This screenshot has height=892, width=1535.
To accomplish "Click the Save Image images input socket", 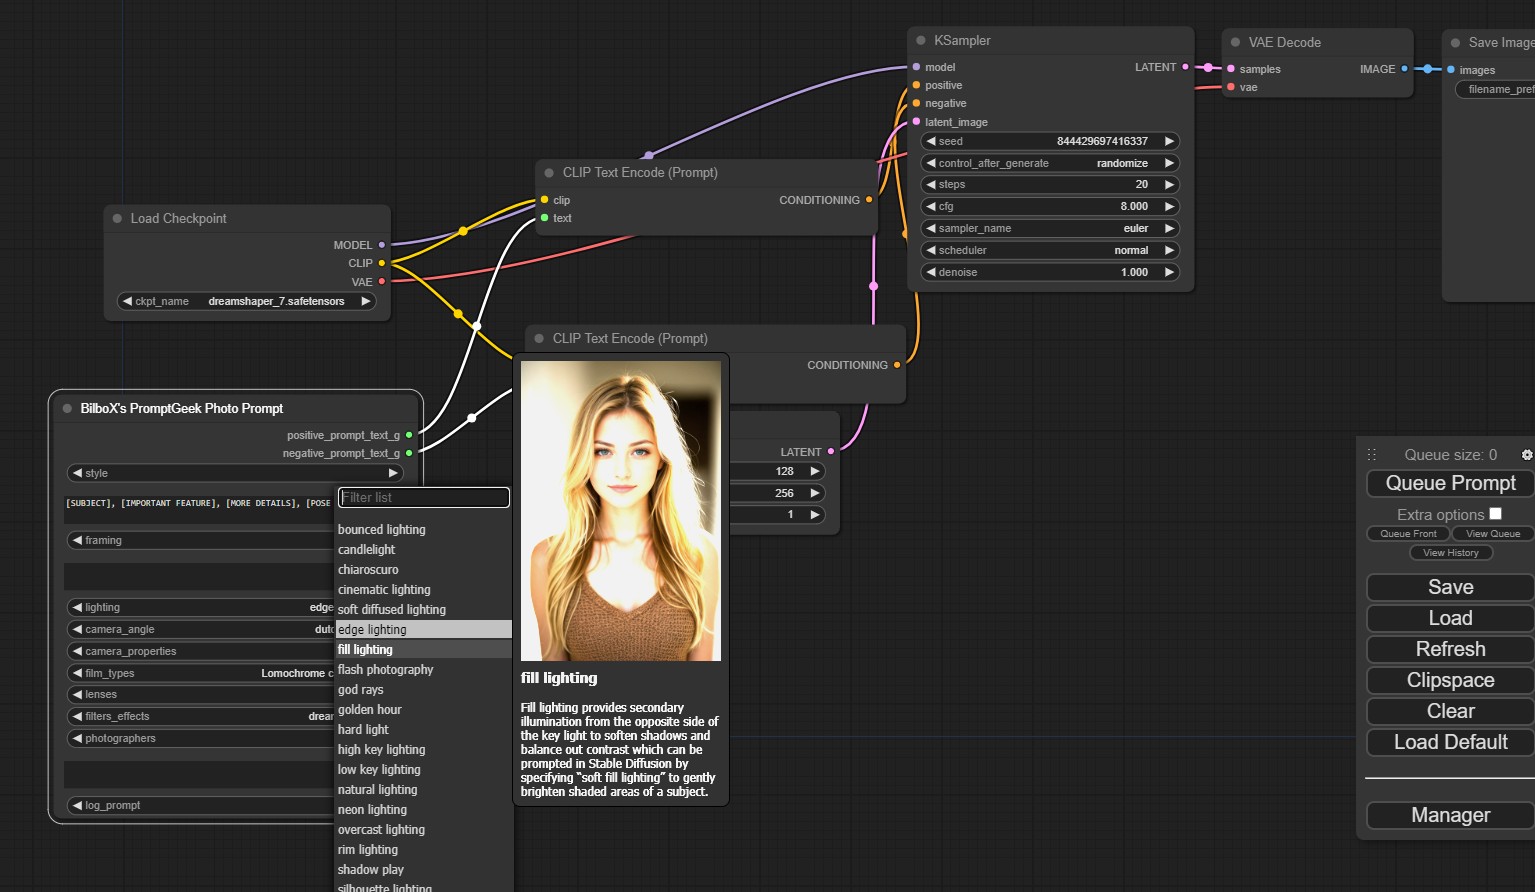I will (1451, 70).
